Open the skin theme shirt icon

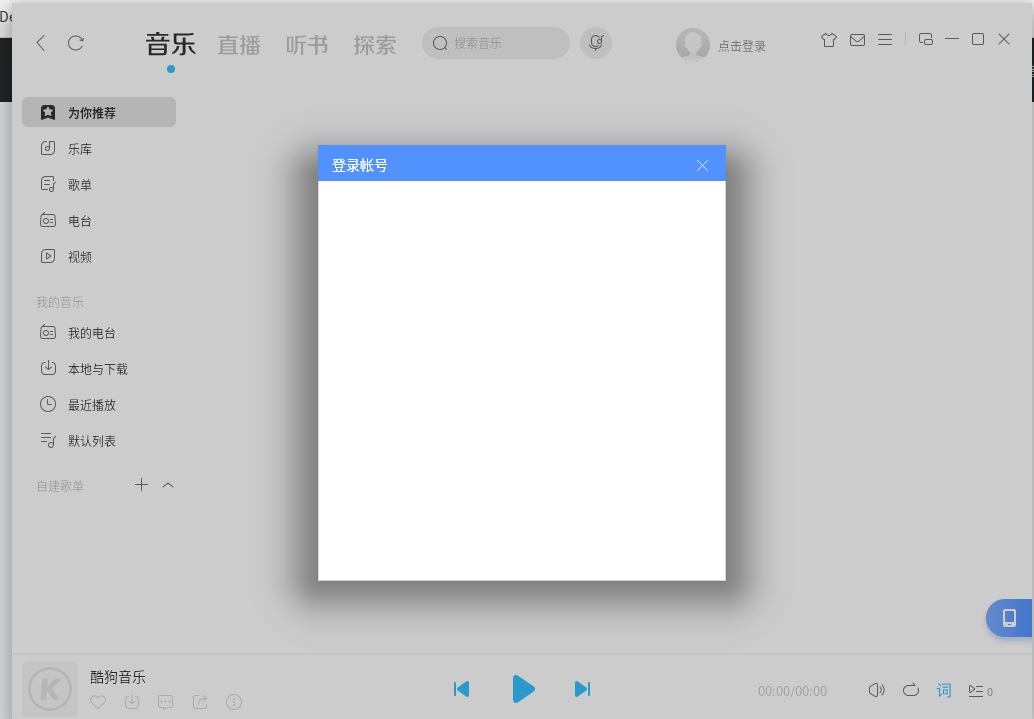(x=828, y=40)
